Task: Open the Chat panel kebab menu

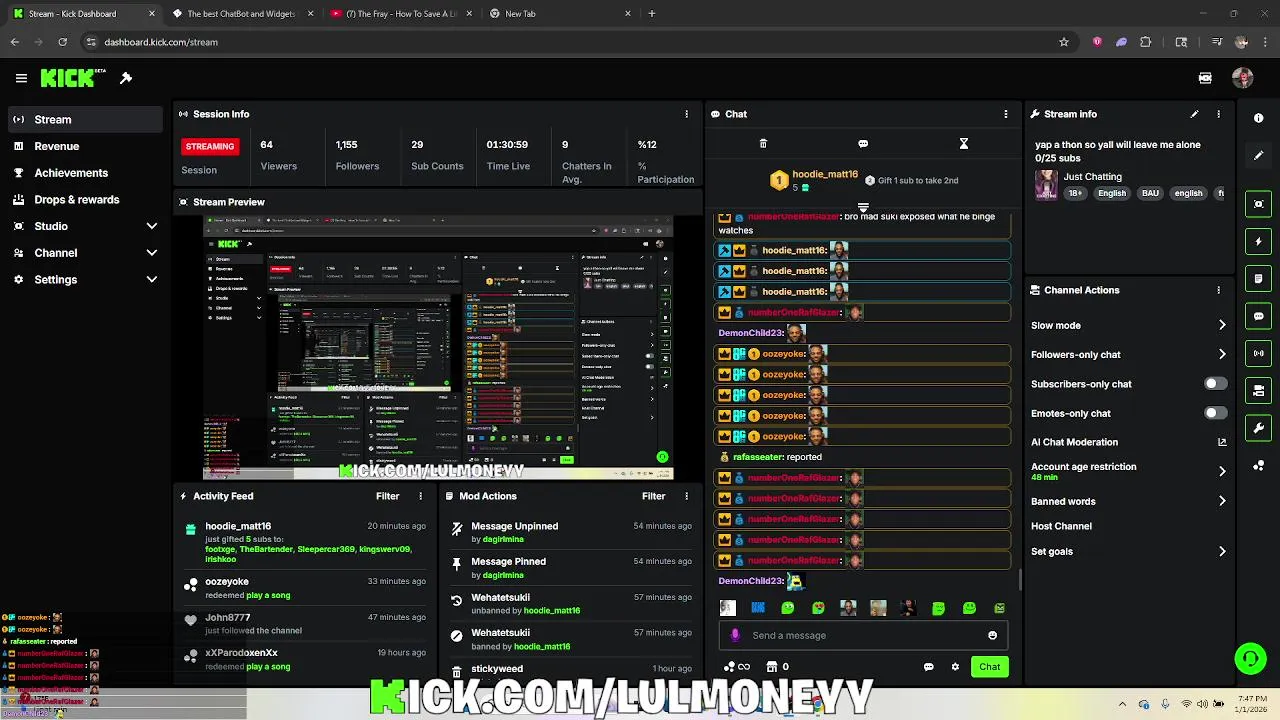Action: coord(1006,114)
